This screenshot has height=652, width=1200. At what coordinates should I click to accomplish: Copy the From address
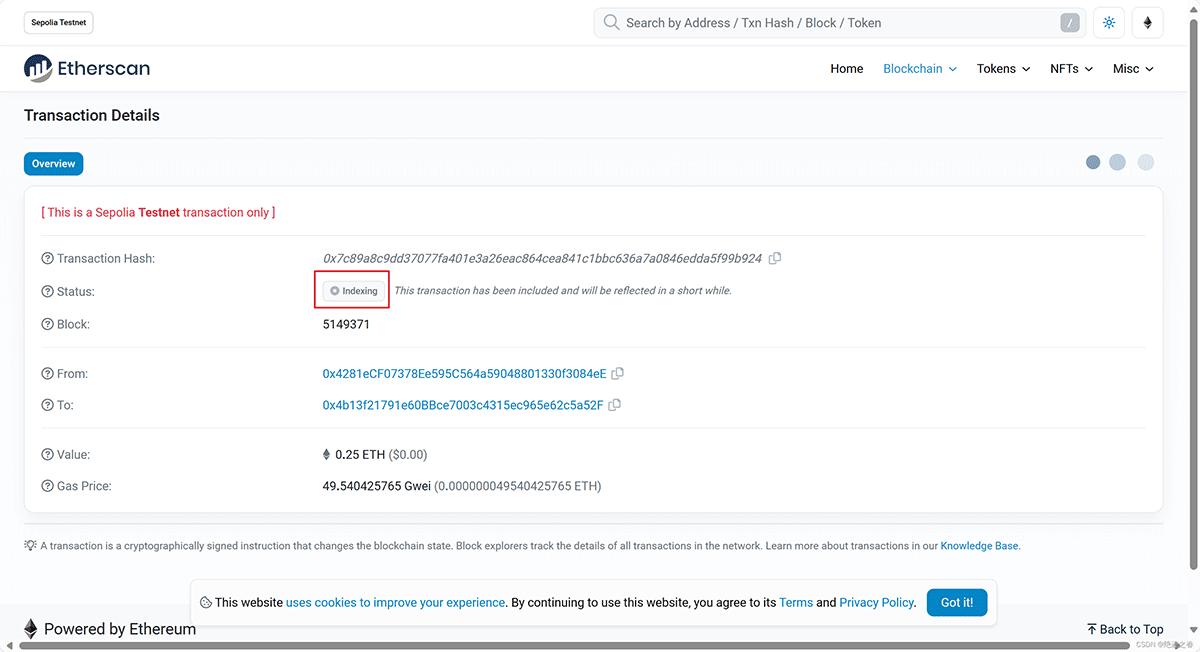click(618, 374)
